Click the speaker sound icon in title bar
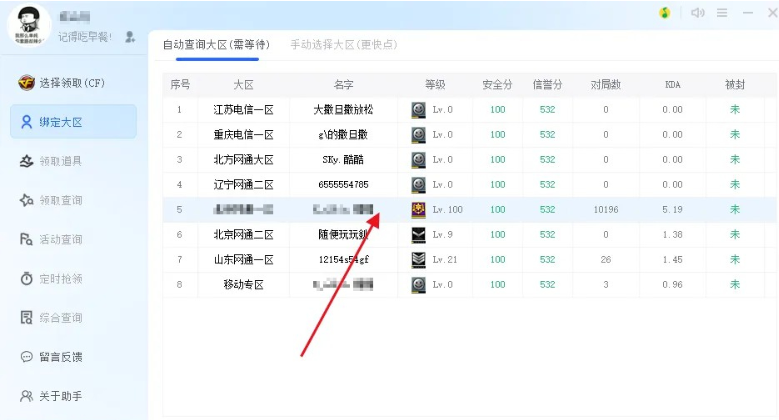 [x=697, y=13]
